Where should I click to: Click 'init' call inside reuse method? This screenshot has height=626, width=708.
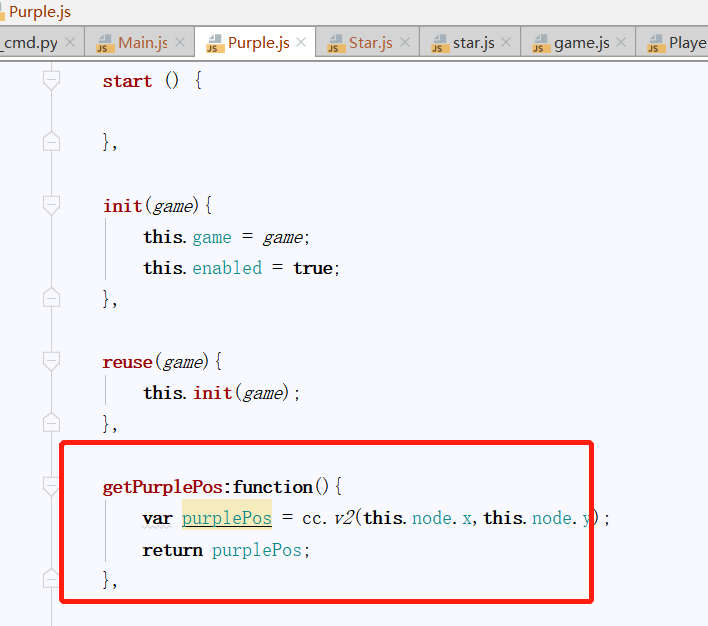(213, 393)
